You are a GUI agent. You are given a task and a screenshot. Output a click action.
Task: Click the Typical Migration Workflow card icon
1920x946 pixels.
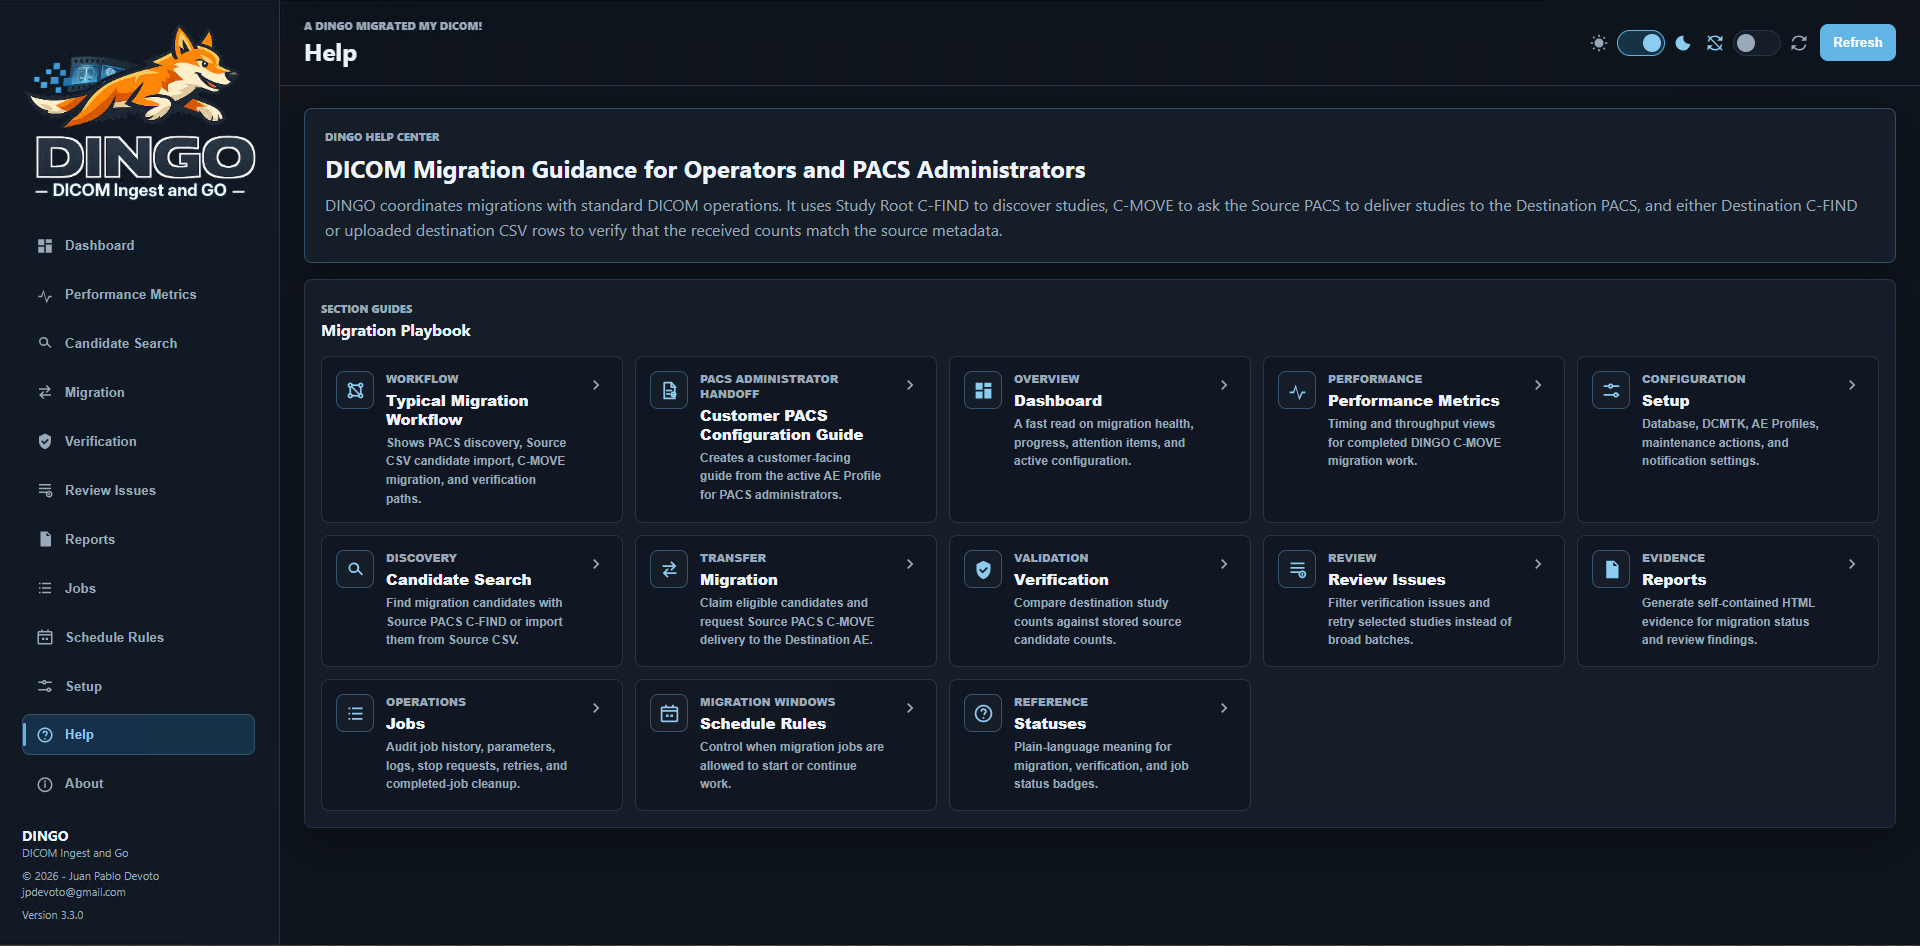355,390
